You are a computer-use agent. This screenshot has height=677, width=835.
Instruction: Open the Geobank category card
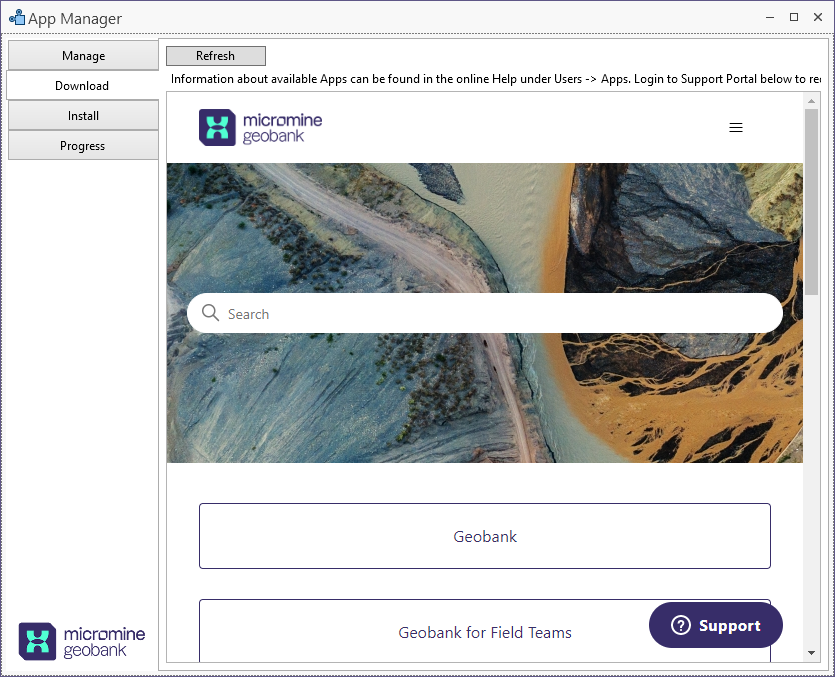click(485, 536)
